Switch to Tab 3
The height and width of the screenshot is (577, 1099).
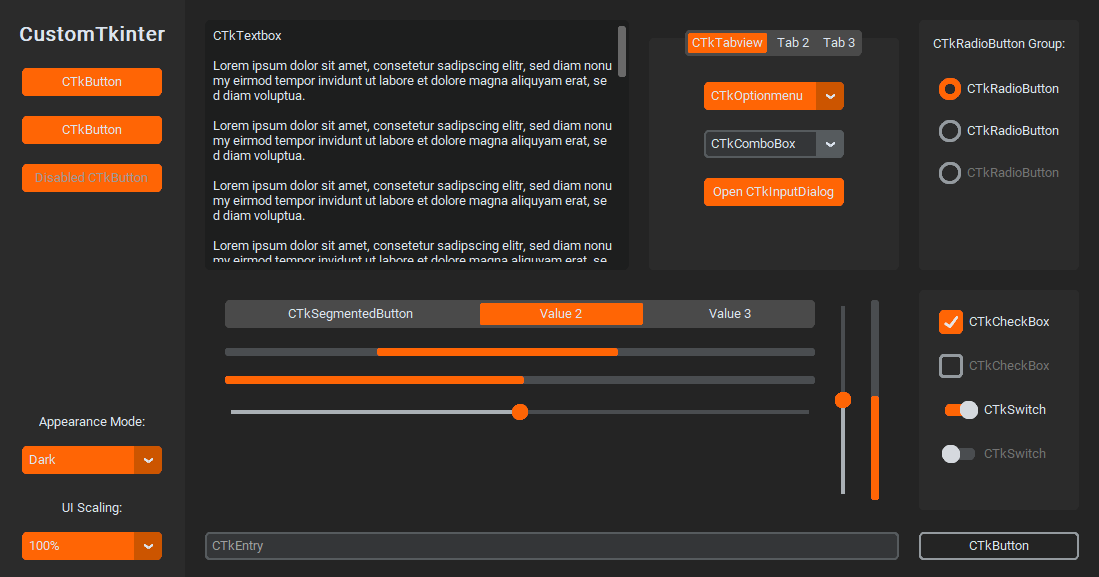[x=838, y=42]
